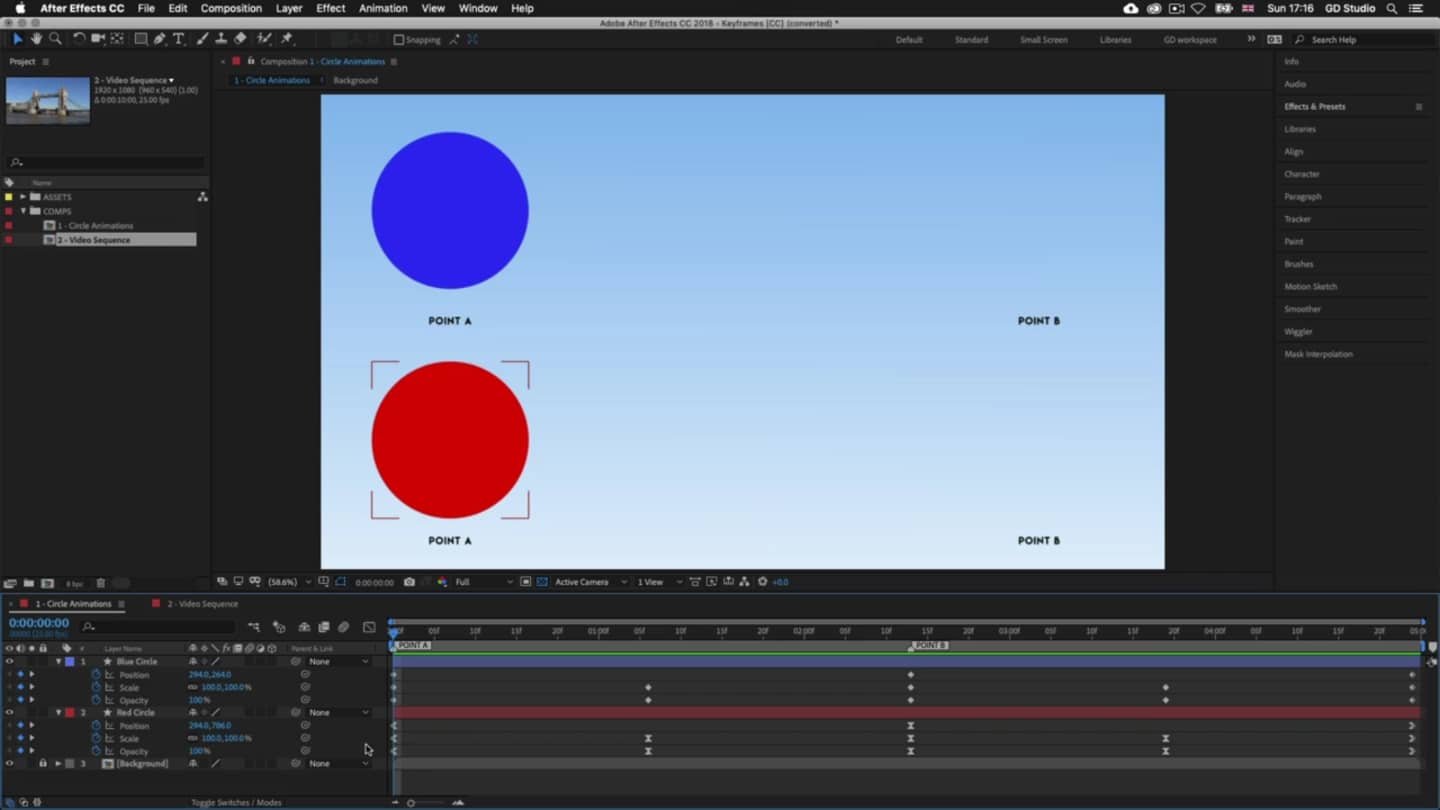Collapse the Red Circle layer properties
This screenshot has height=810, width=1440.
[x=58, y=713]
